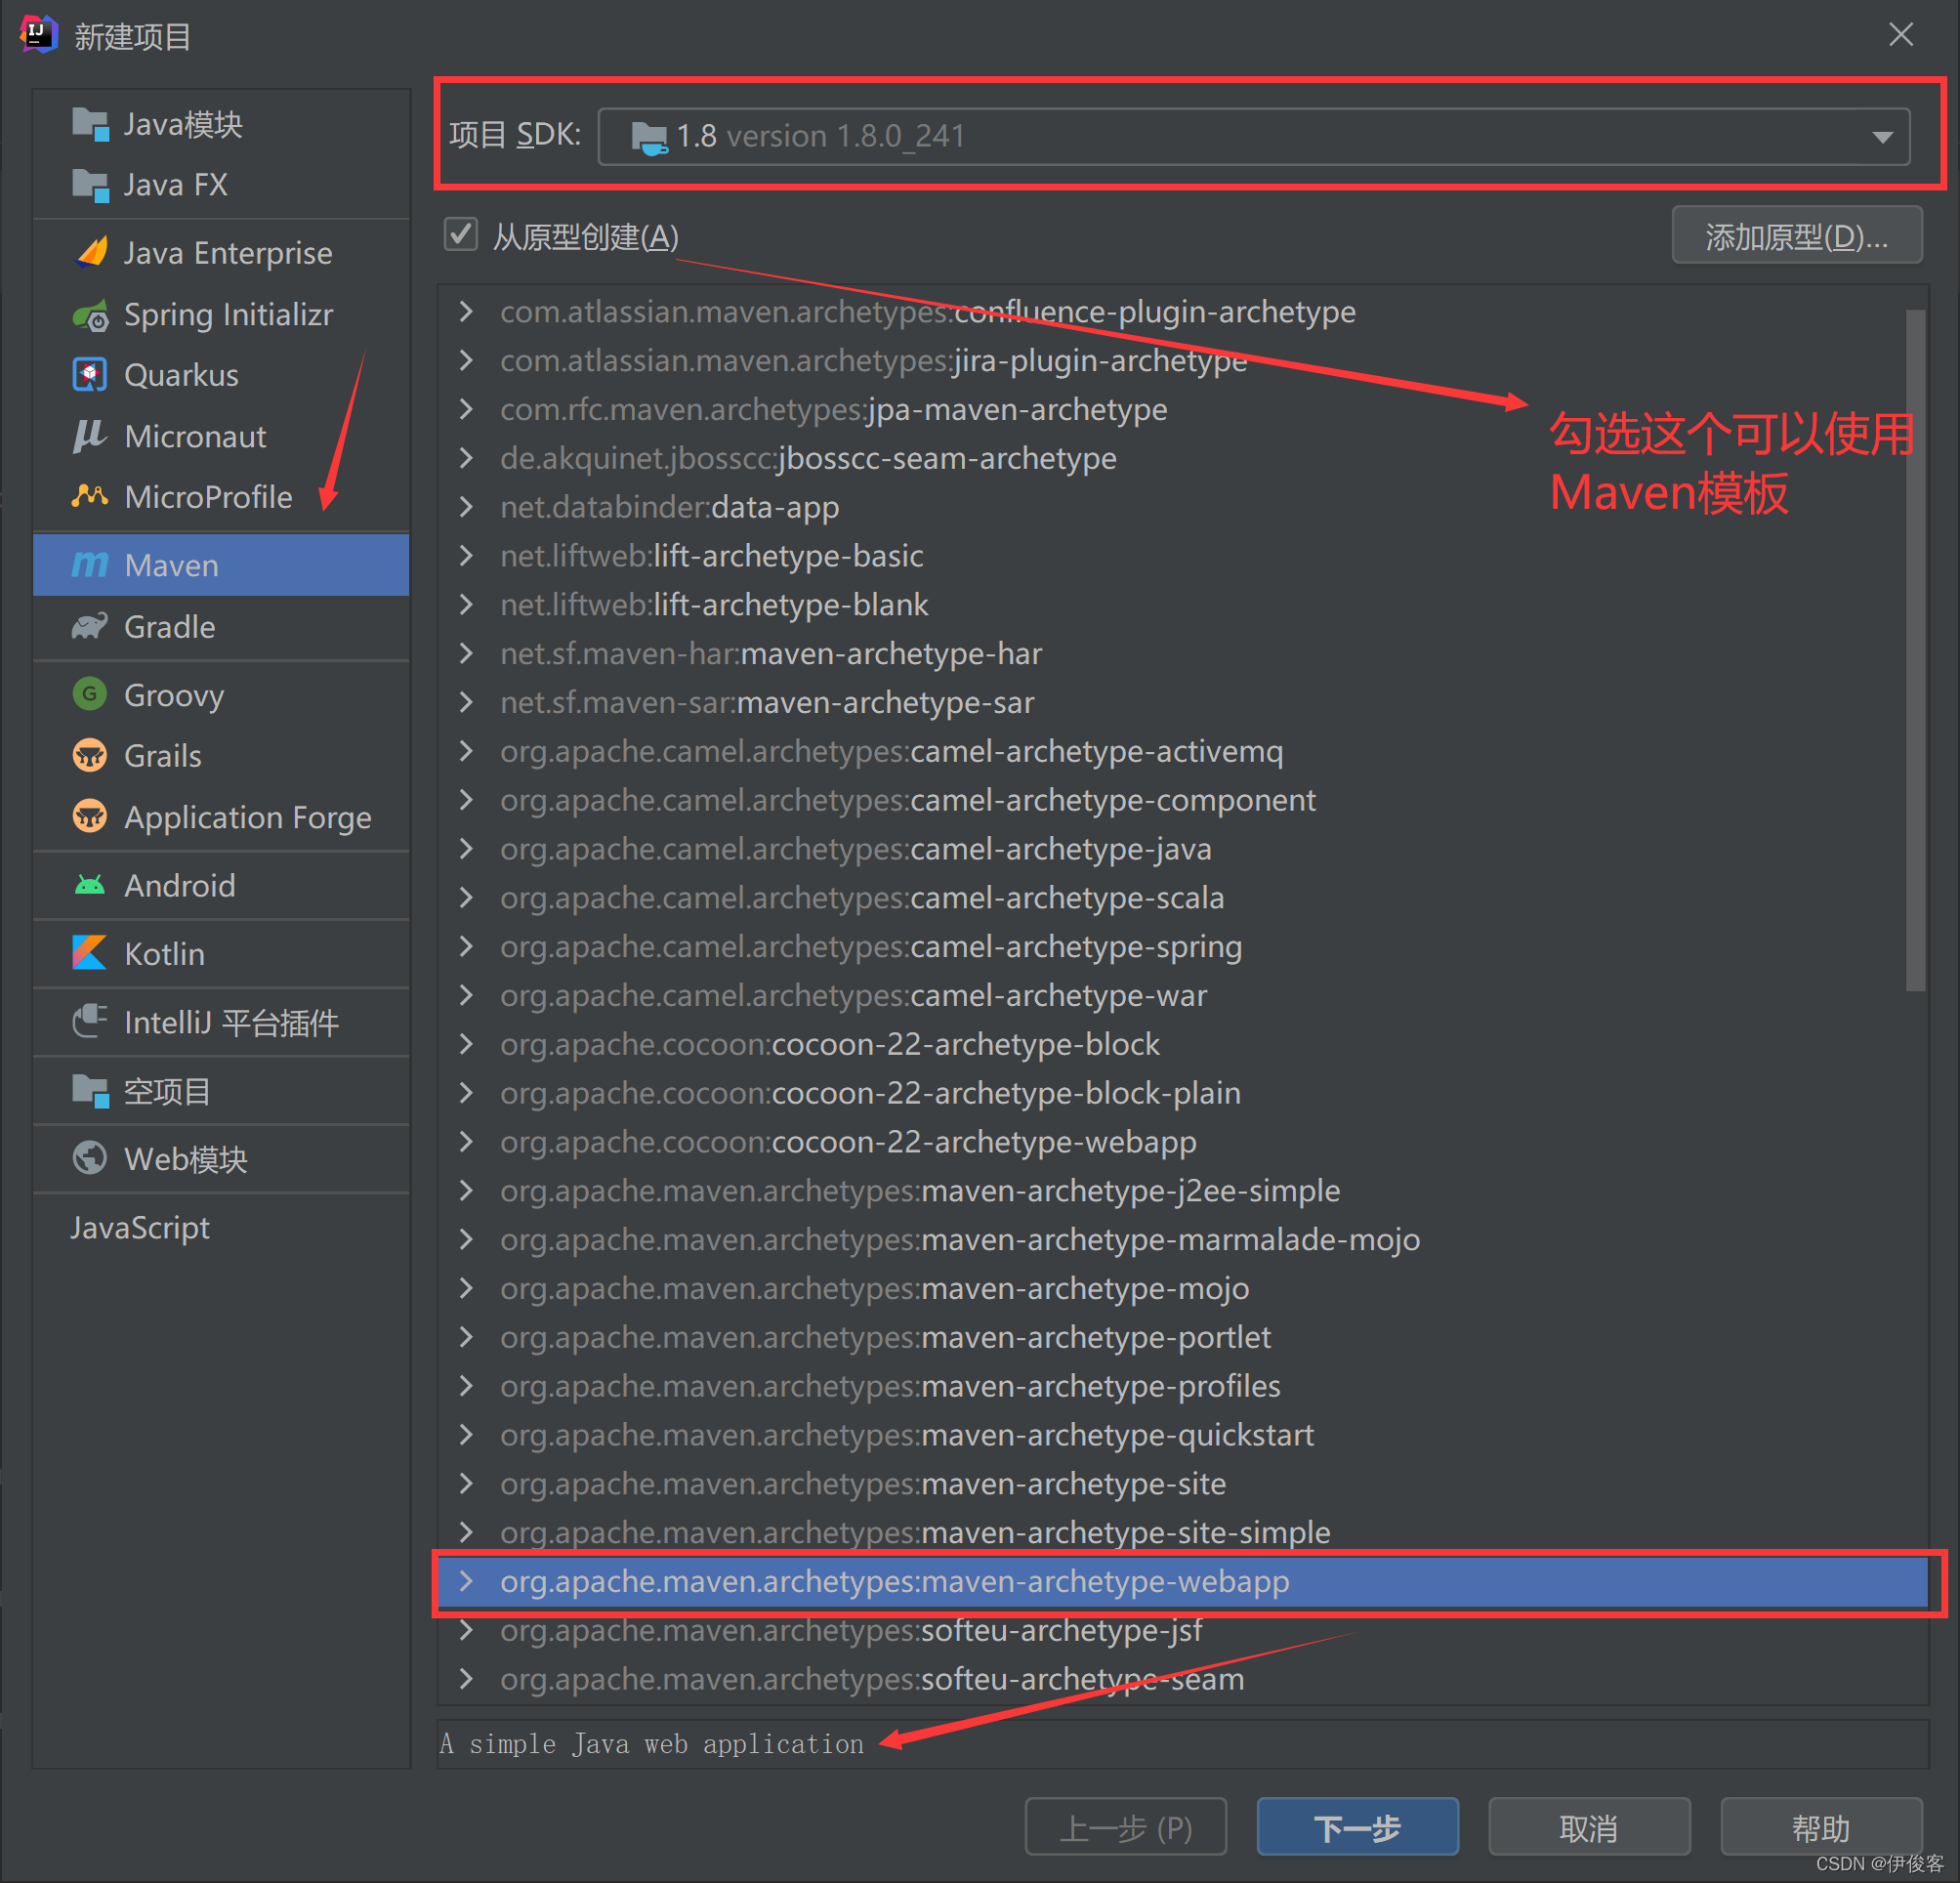This screenshot has height=1883, width=1960.
Task: Click the IntelliJ 平台插件 plug icon
Action: (90, 1022)
